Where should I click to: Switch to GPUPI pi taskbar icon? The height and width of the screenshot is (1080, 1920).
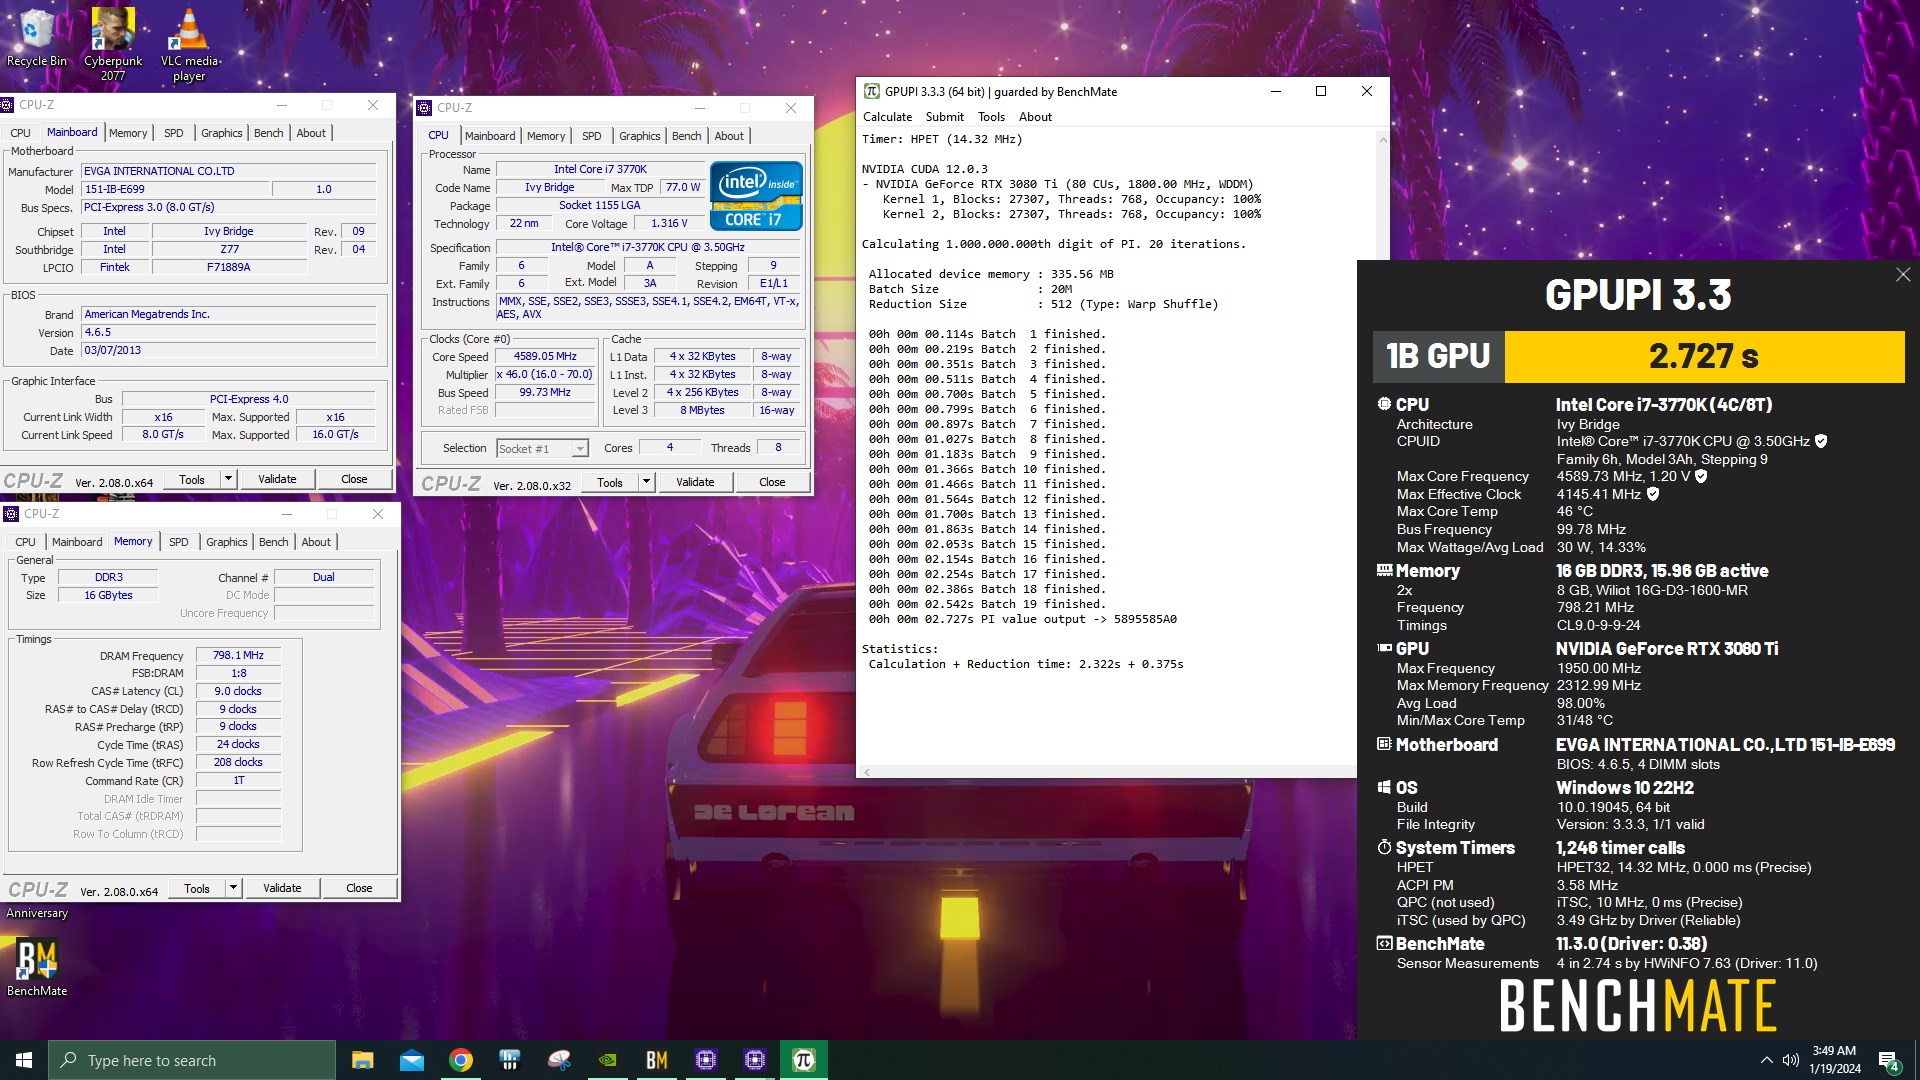804,1060
